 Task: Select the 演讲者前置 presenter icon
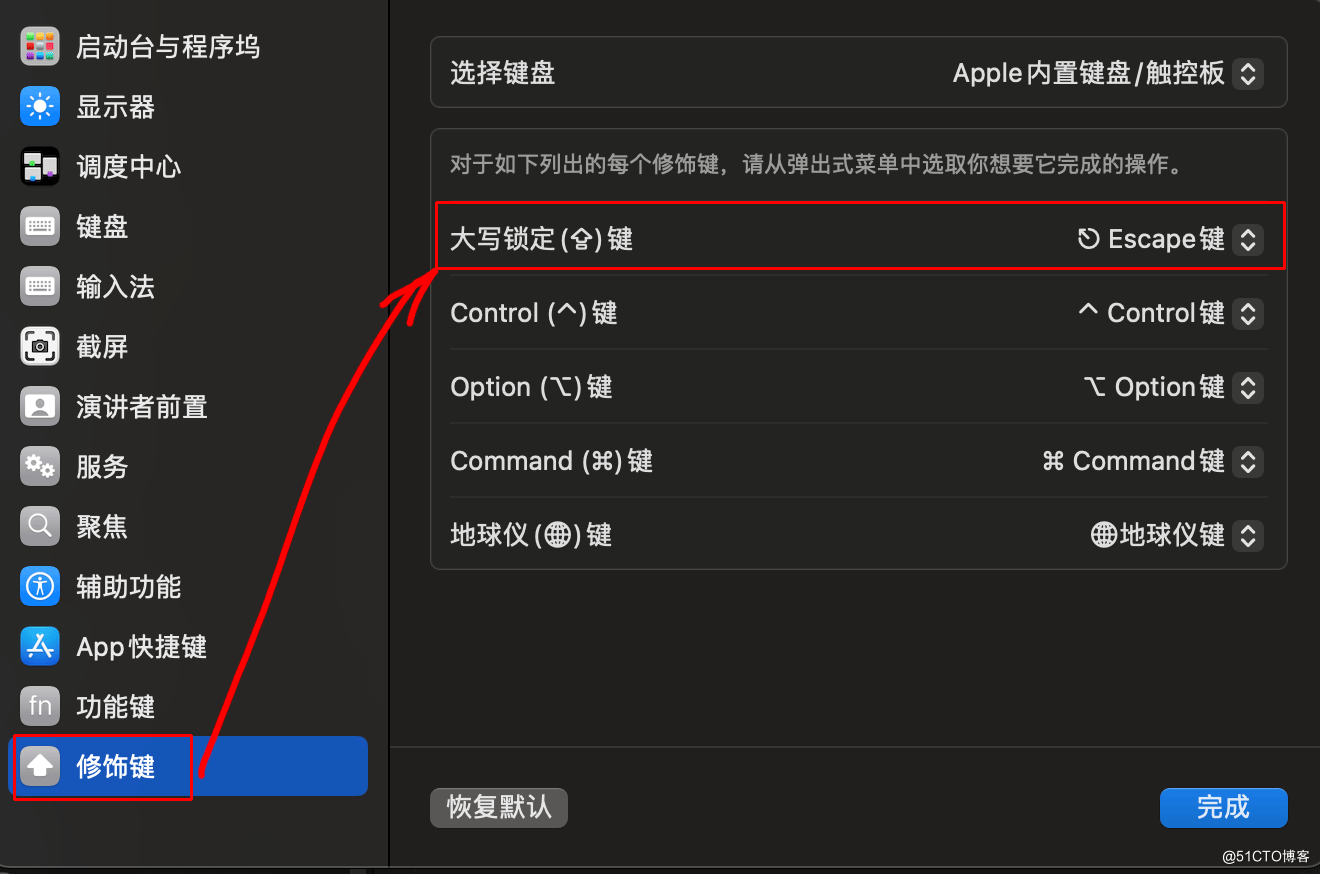tap(40, 407)
